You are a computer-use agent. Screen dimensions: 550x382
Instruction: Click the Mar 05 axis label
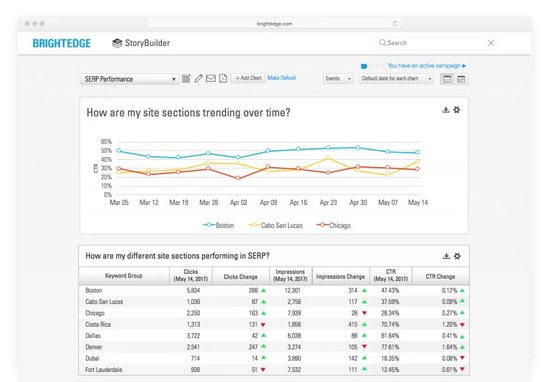119,202
